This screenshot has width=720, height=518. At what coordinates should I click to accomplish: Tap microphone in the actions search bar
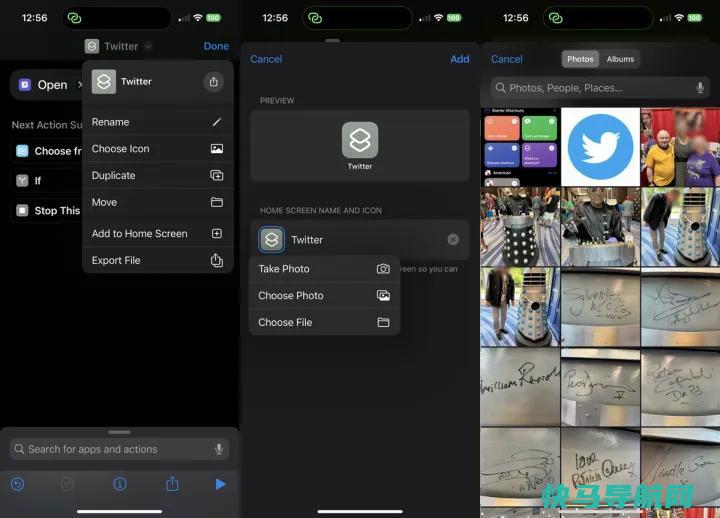(x=219, y=449)
